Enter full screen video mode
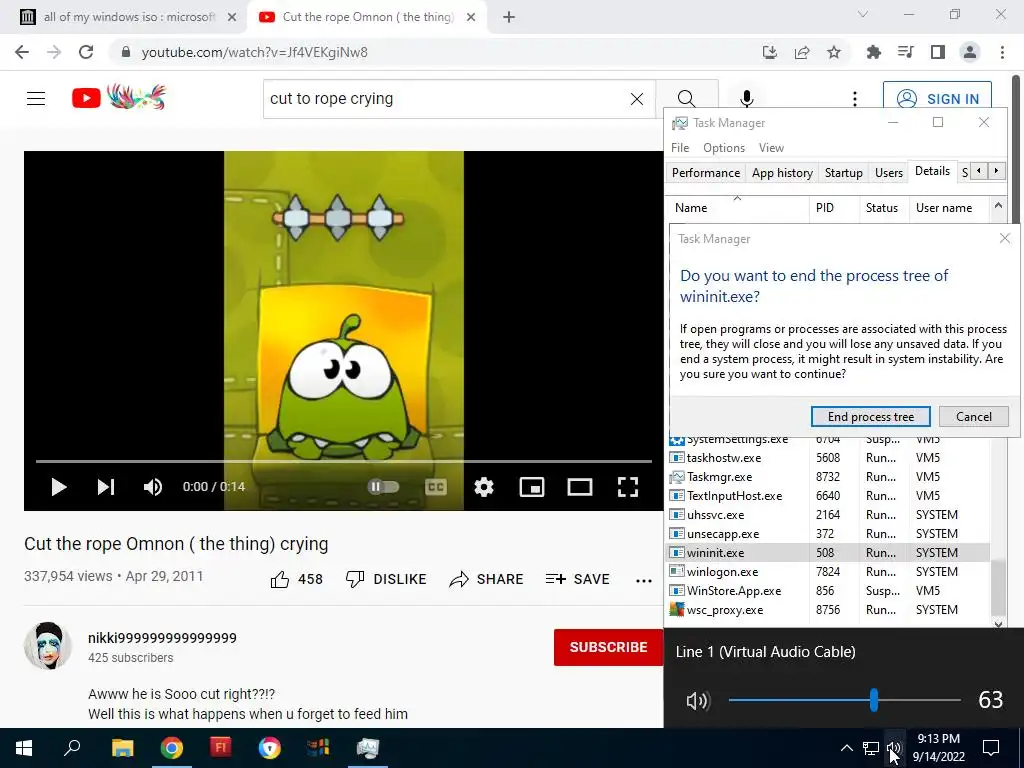The width and height of the screenshot is (1024, 768). (628, 487)
